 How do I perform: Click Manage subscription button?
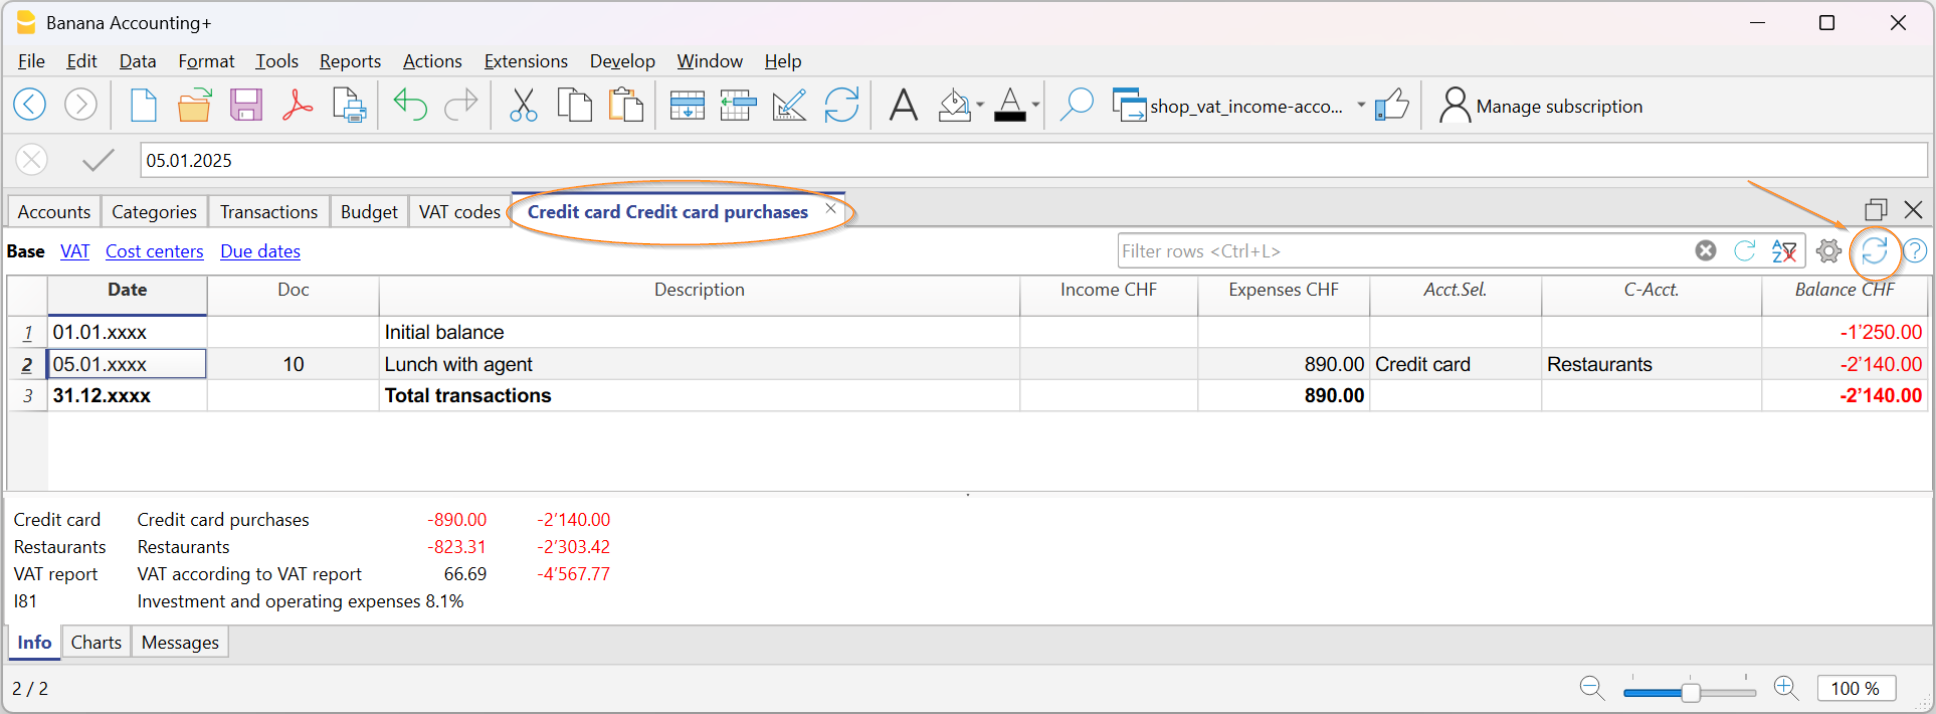[1541, 105]
